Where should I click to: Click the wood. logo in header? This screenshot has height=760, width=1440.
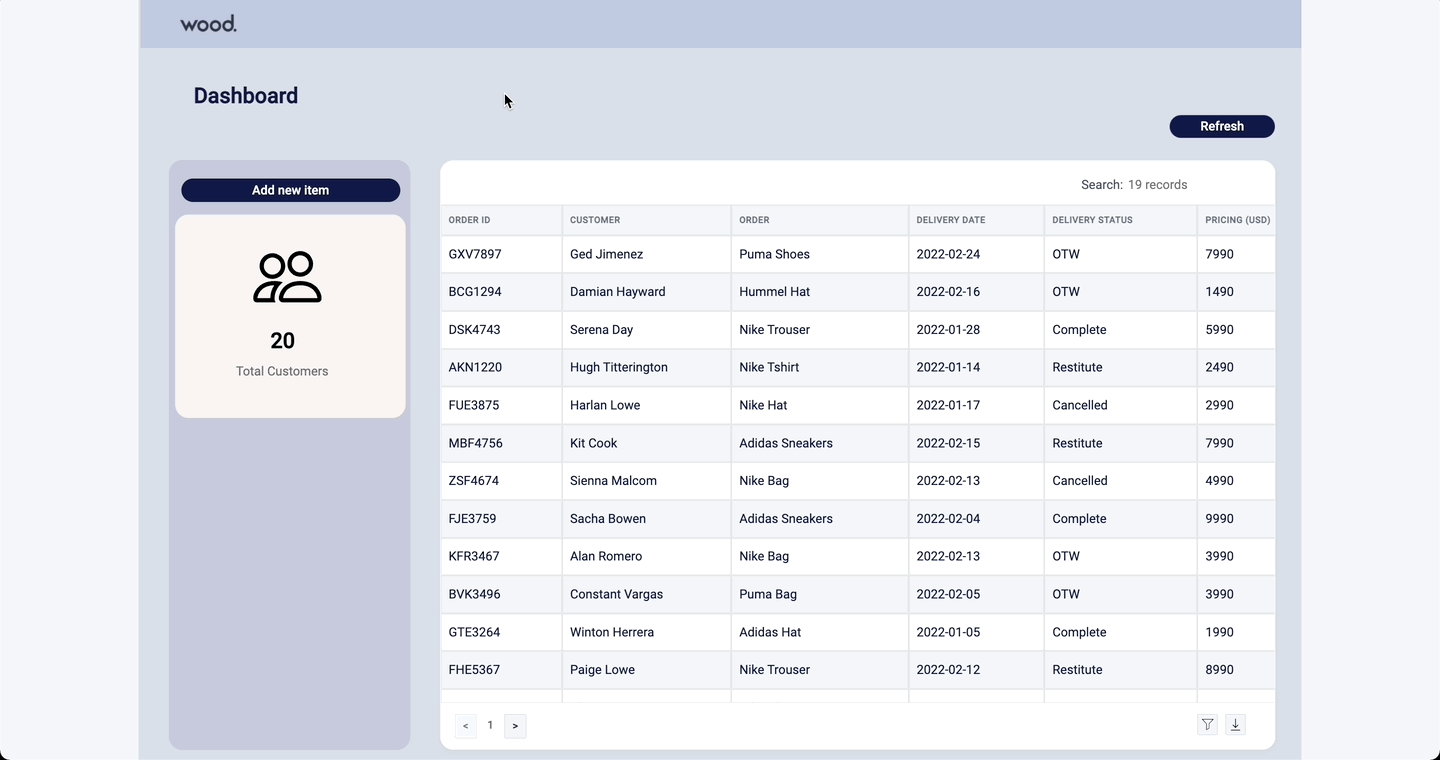pyautogui.click(x=208, y=24)
